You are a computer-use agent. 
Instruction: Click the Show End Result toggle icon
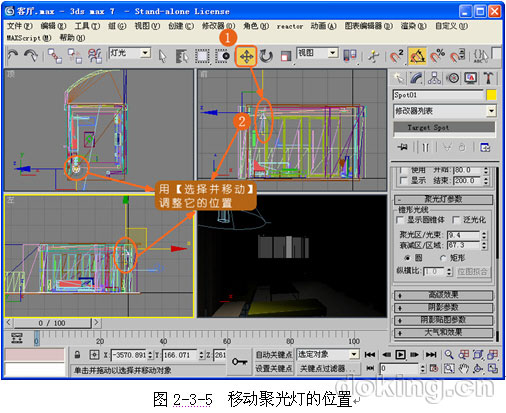(x=425, y=147)
